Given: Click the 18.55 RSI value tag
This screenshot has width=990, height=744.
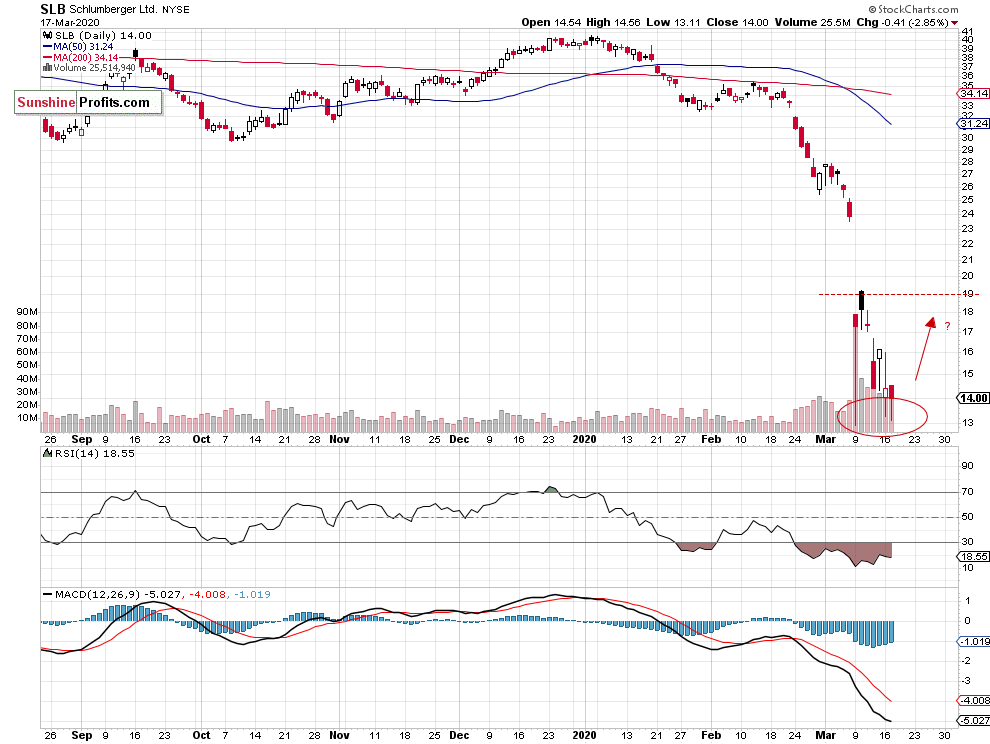Looking at the screenshot, I should [x=973, y=556].
